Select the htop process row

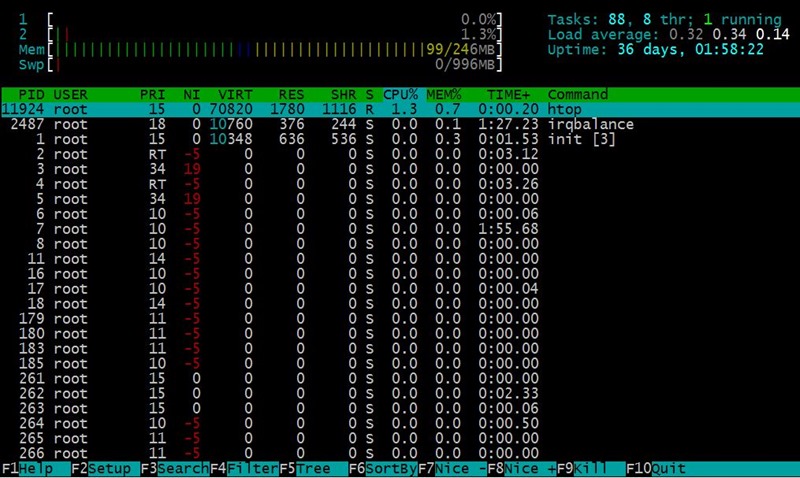tap(400, 109)
